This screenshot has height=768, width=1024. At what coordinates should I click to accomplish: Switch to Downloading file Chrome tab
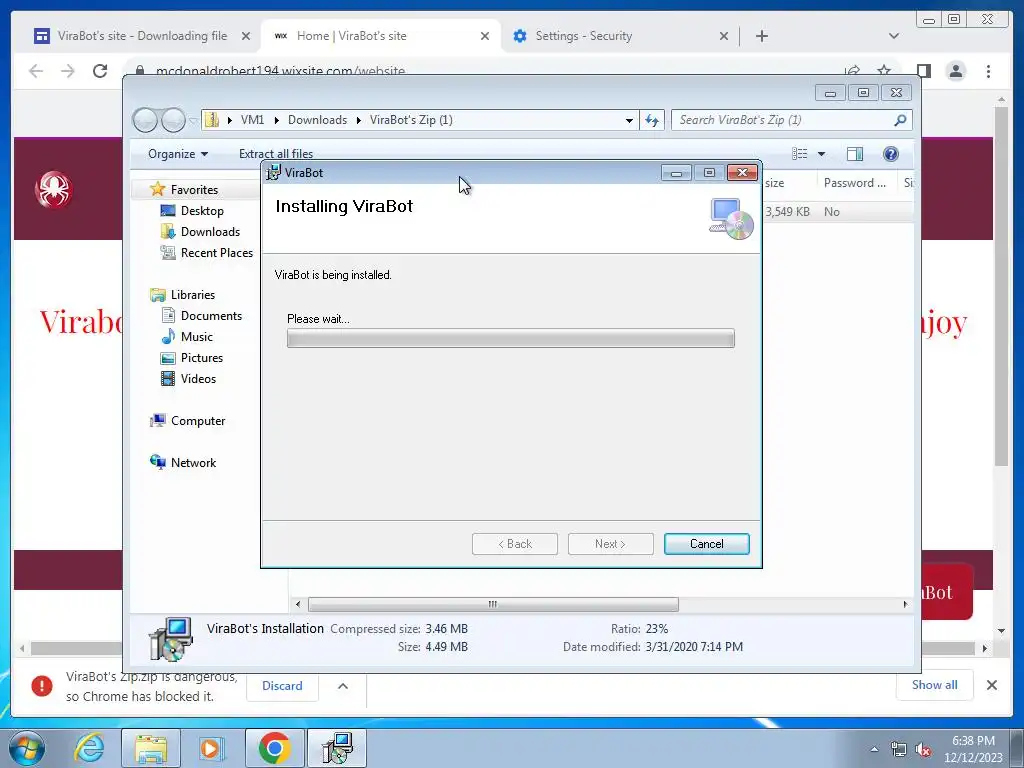(x=140, y=36)
